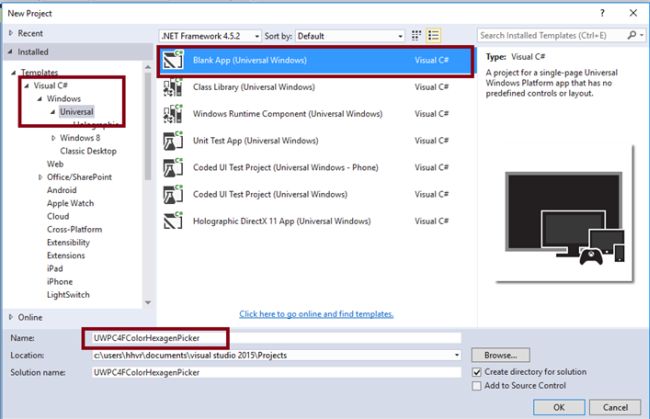Select the Cross-Platform category
The image size is (650, 419).
click(74, 229)
